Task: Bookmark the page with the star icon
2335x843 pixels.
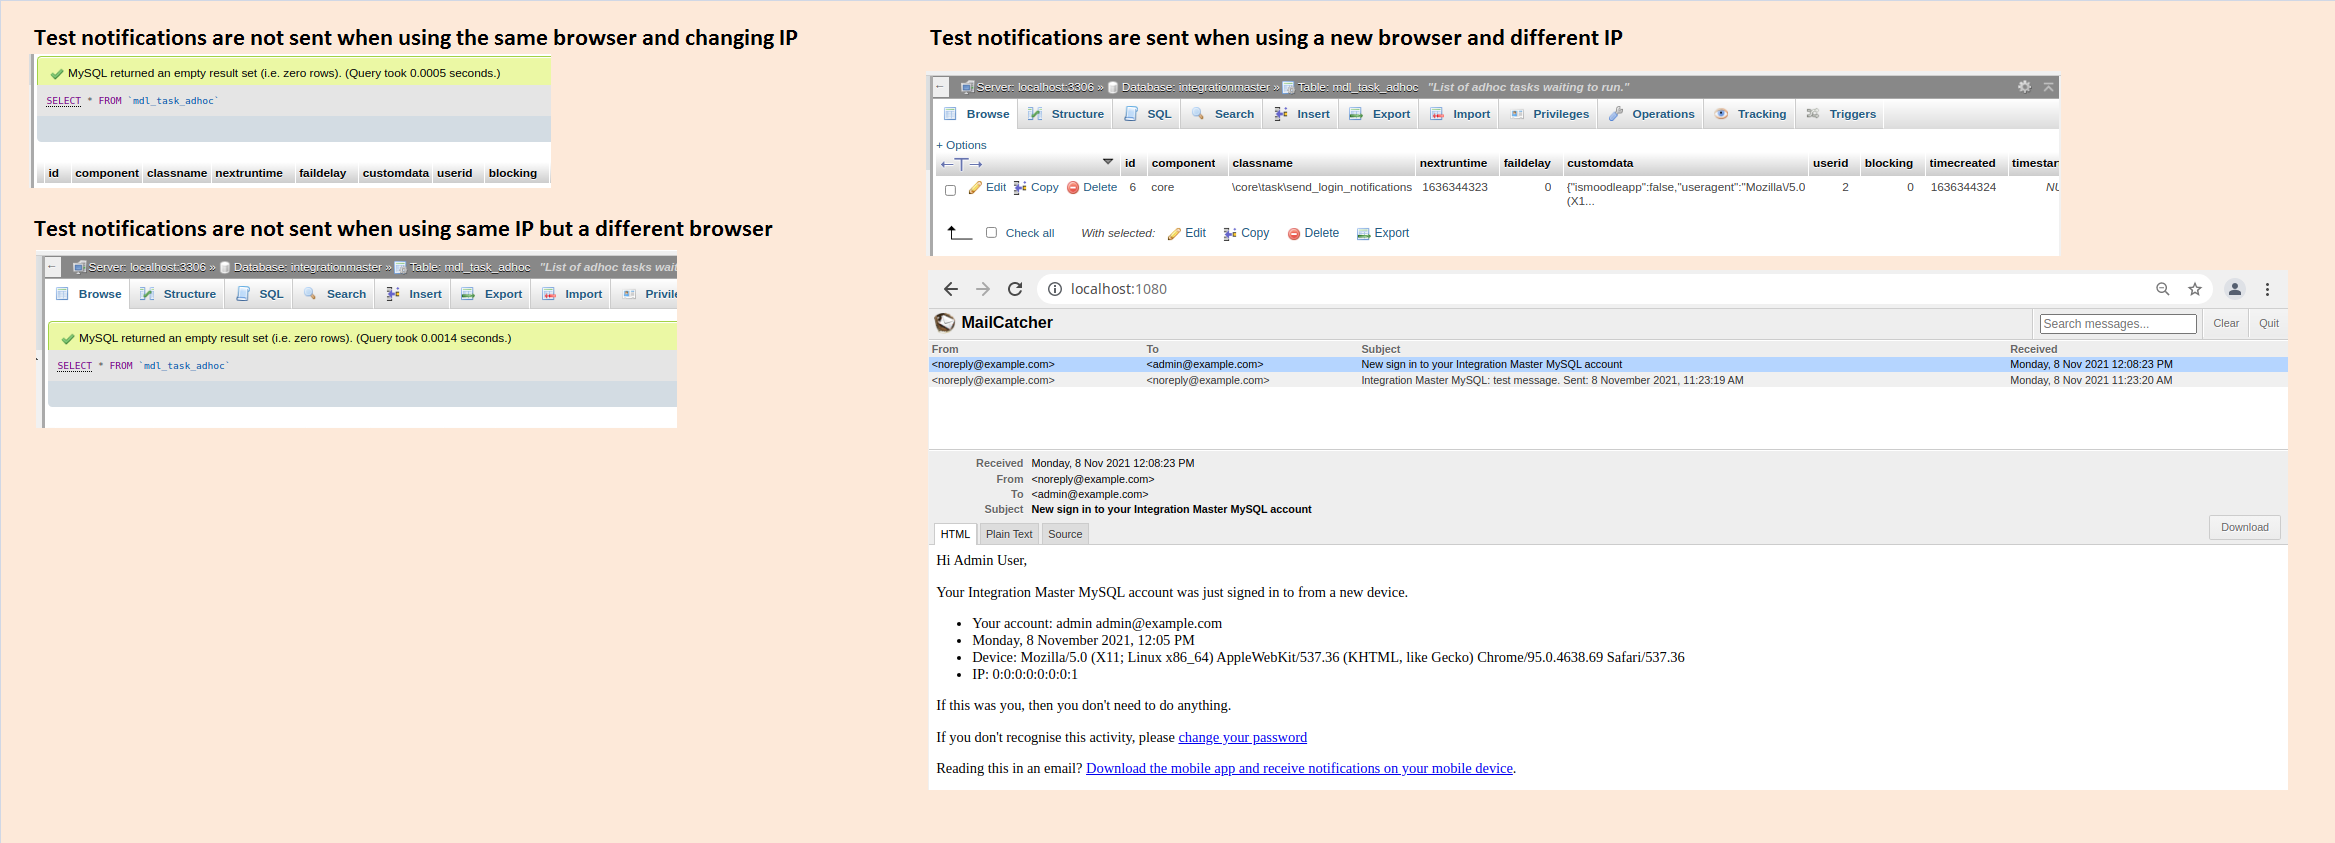Action: pos(2195,289)
